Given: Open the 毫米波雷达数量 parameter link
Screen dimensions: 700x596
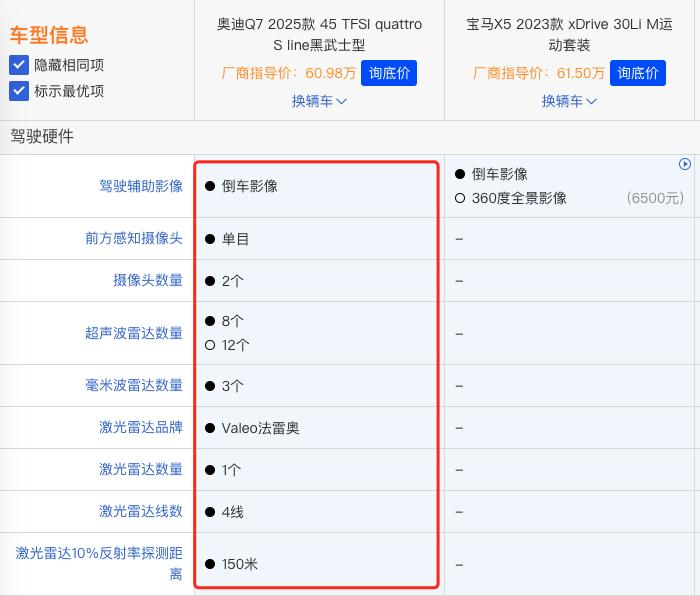Looking at the screenshot, I should [134, 385].
